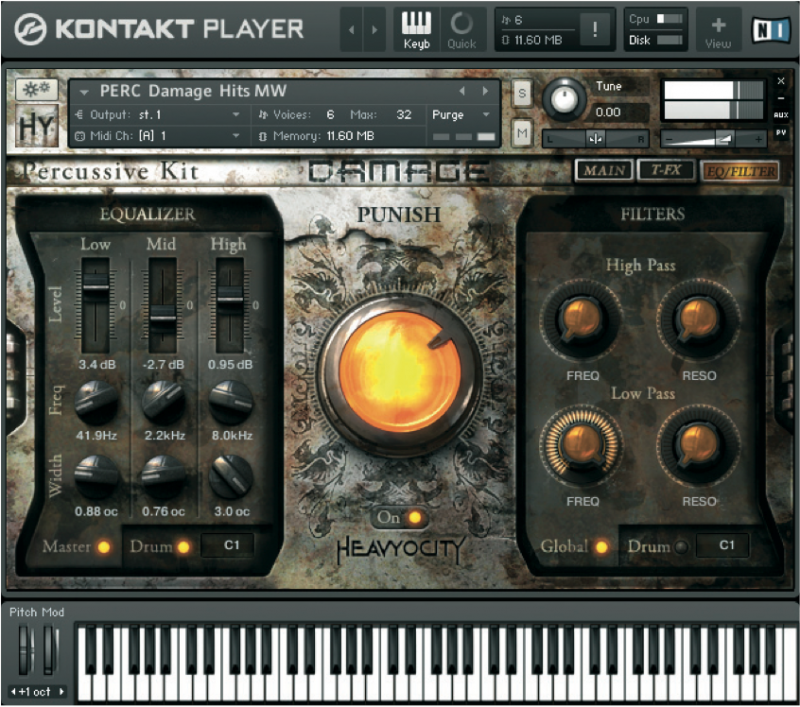Enable the Filters Drum mode
Viewport: 800px width, 707px height.
(x=681, y=547)
